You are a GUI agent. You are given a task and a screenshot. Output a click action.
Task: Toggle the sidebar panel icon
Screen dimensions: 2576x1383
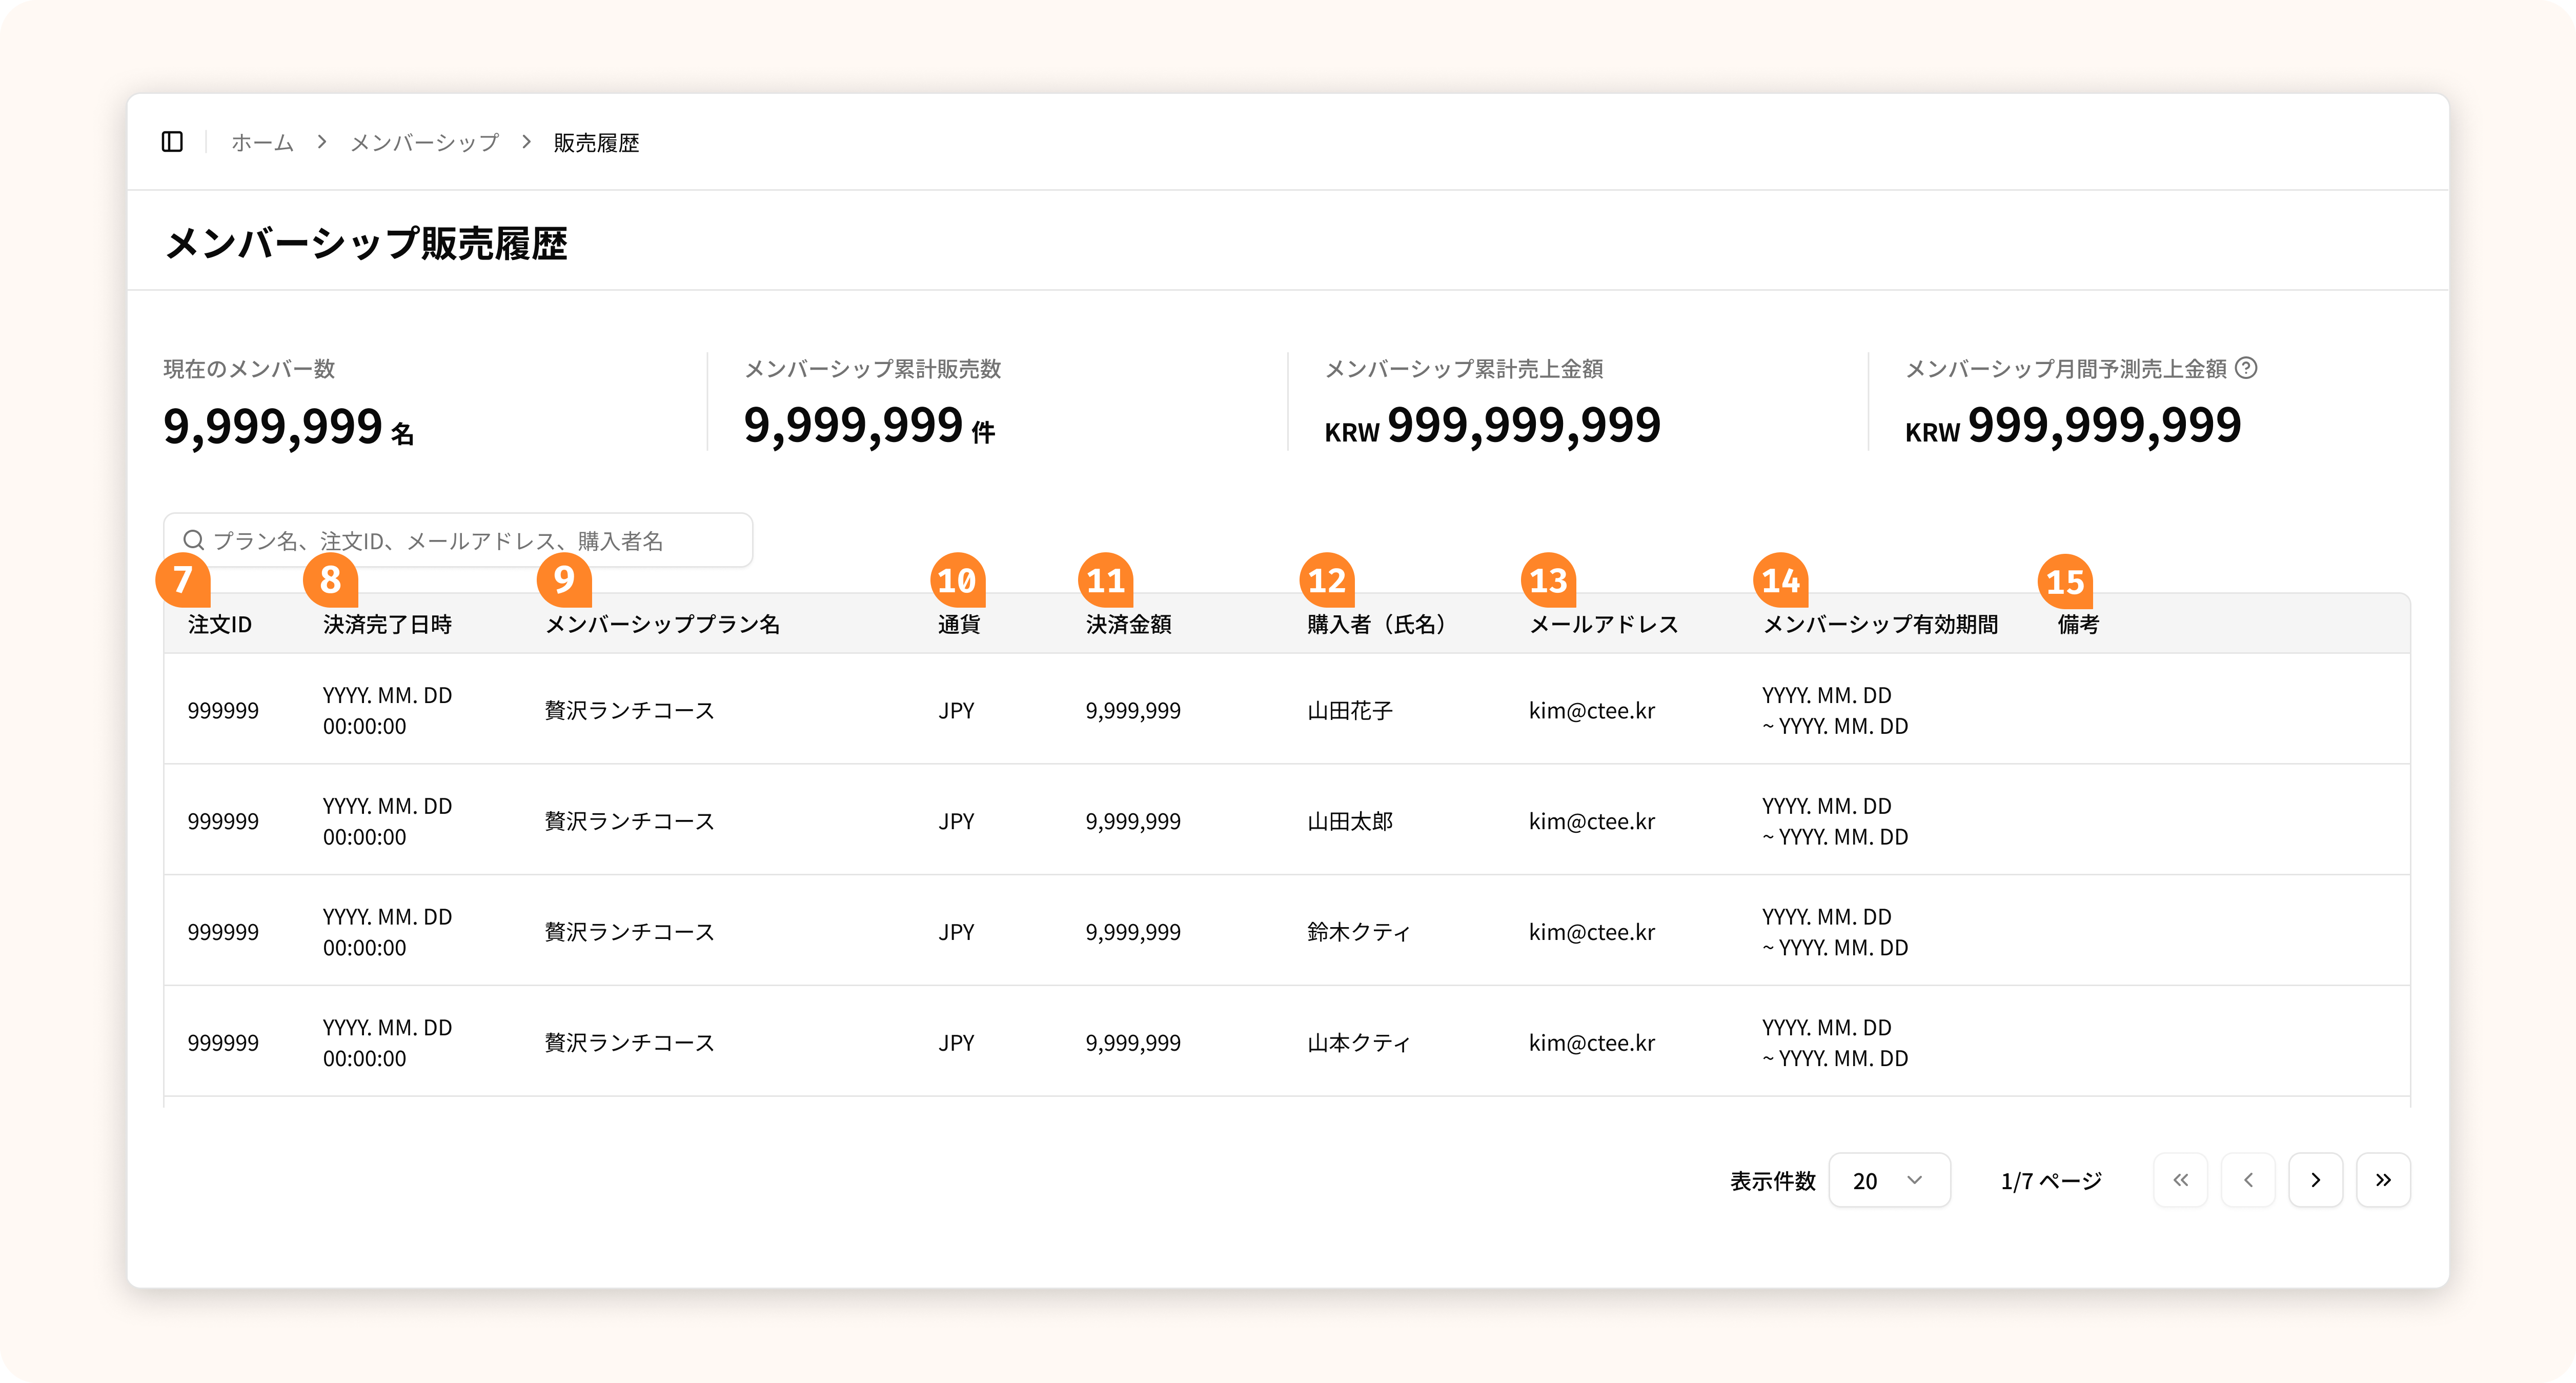[172, 142]
